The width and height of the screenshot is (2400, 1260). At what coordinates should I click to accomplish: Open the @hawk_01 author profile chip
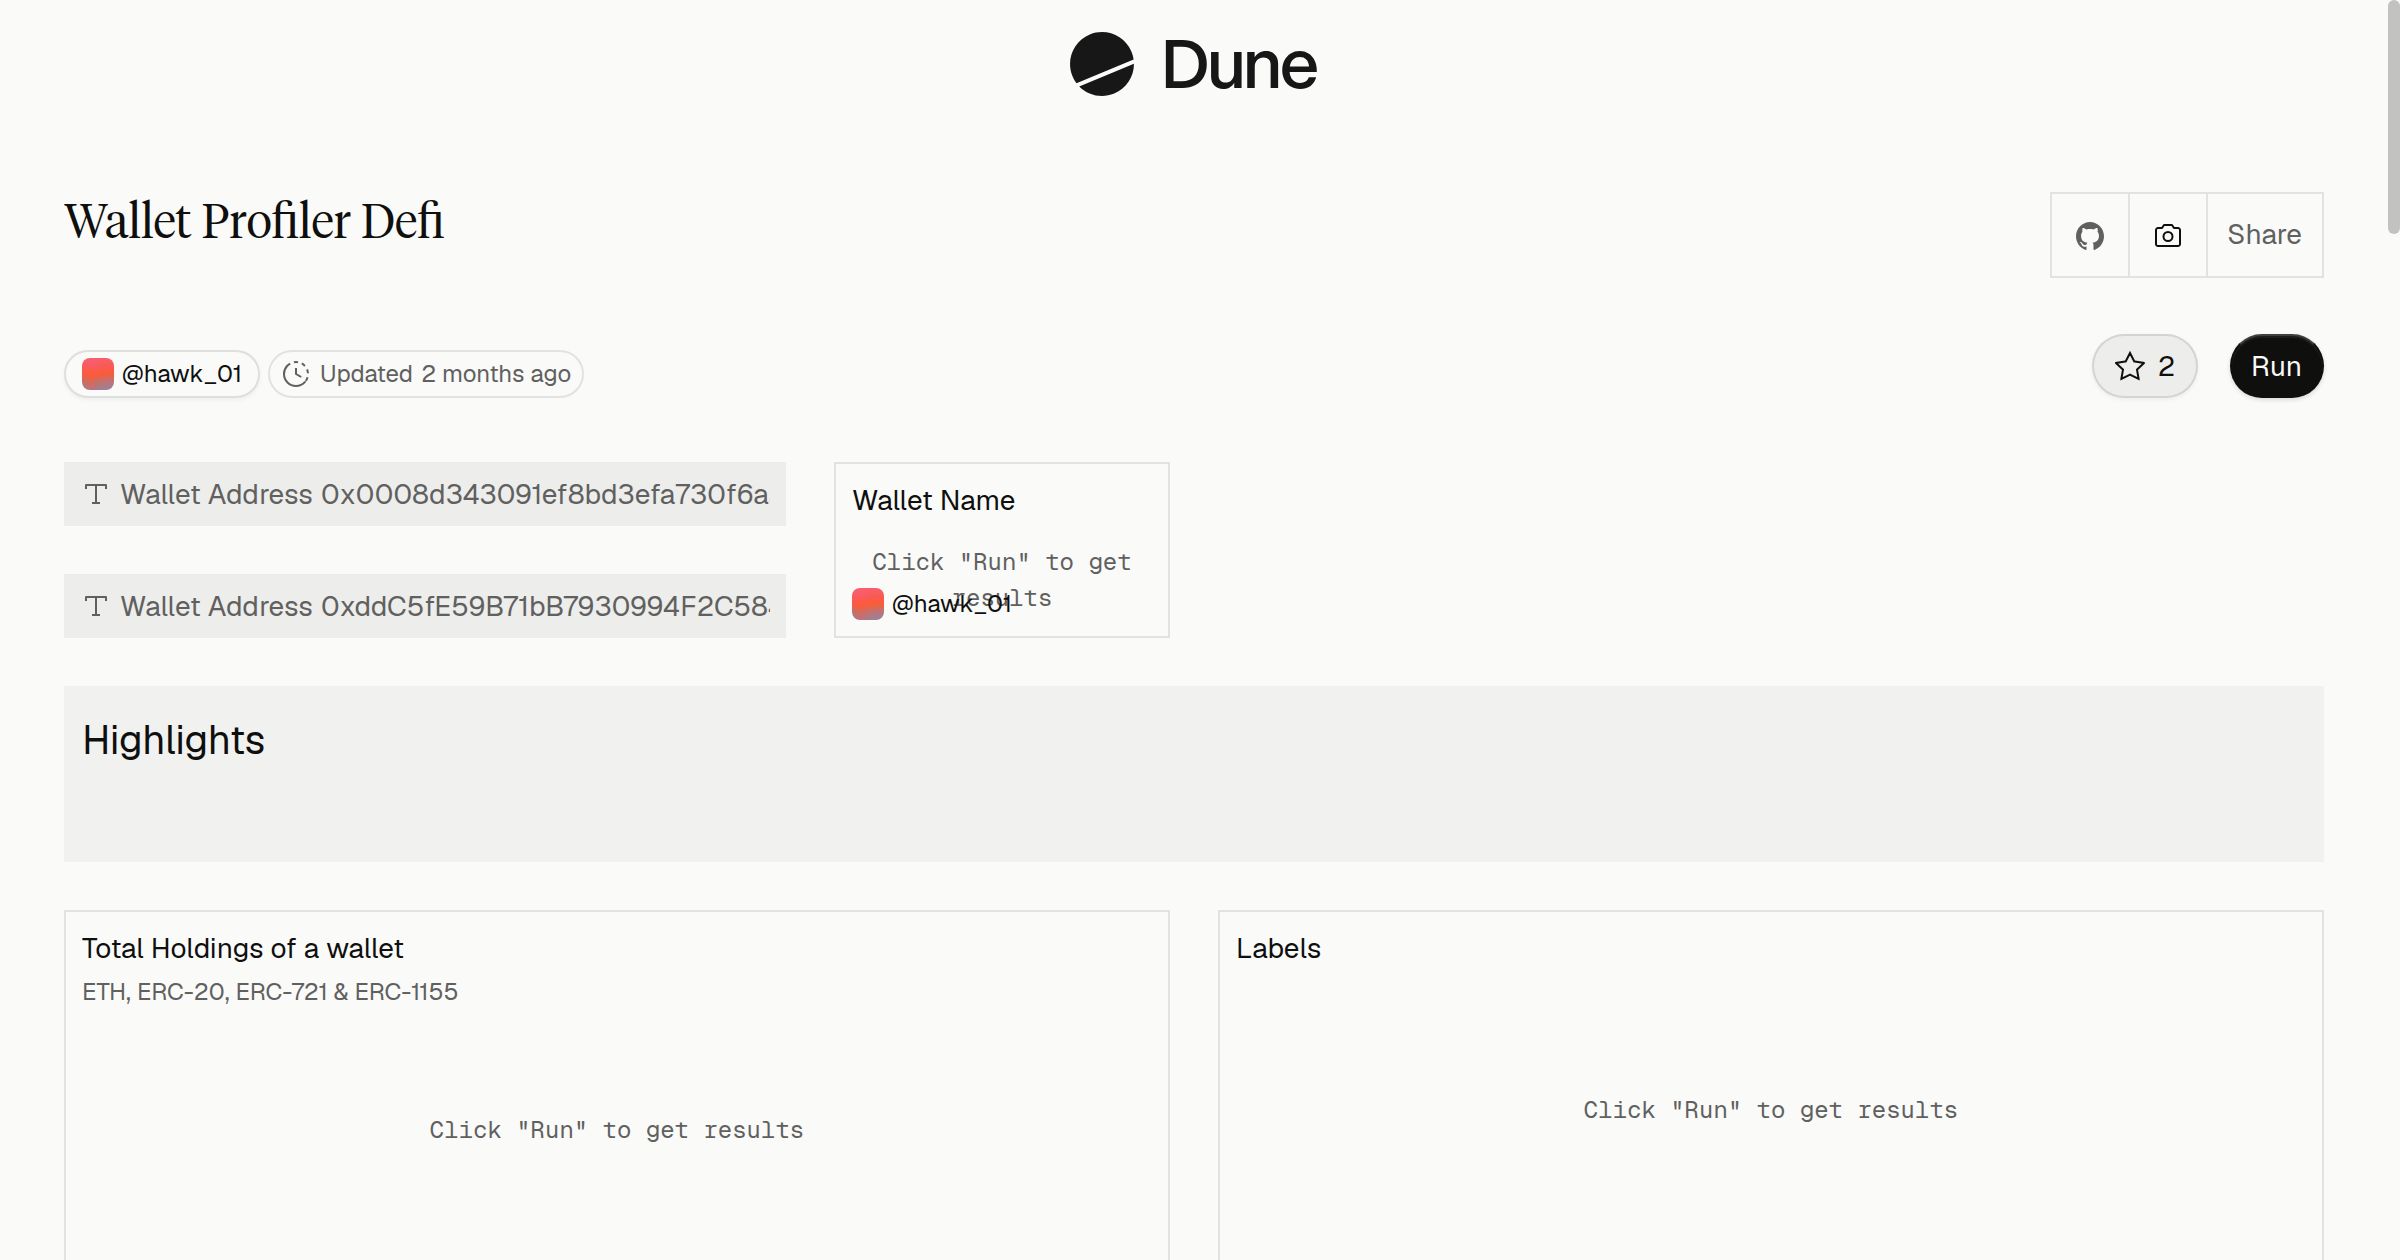click(162, 374)
